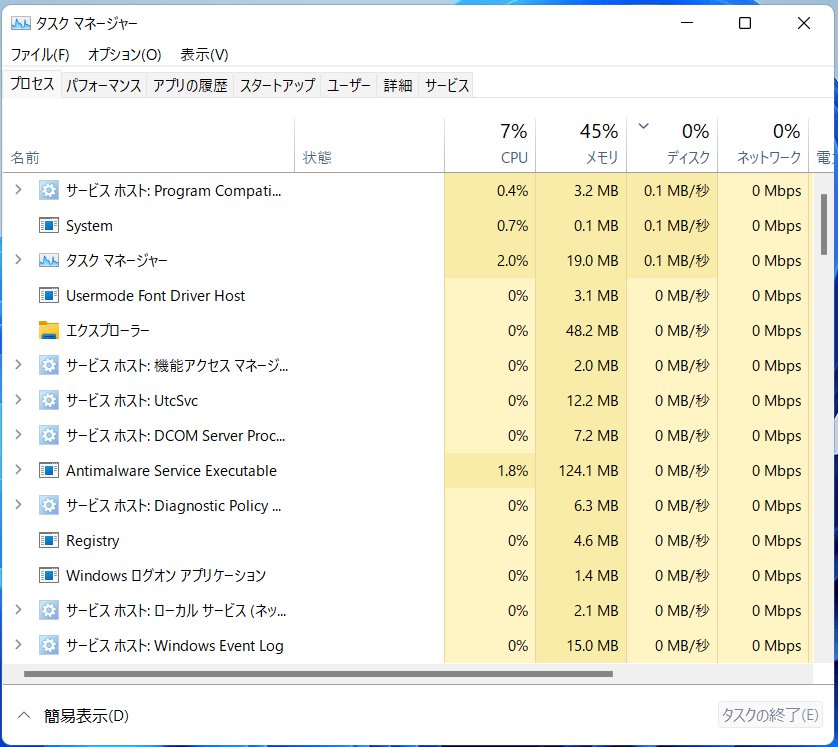The image size is (838, 747).
Task: Click the Usermode Font Driver Host icon
Action: 49,295
